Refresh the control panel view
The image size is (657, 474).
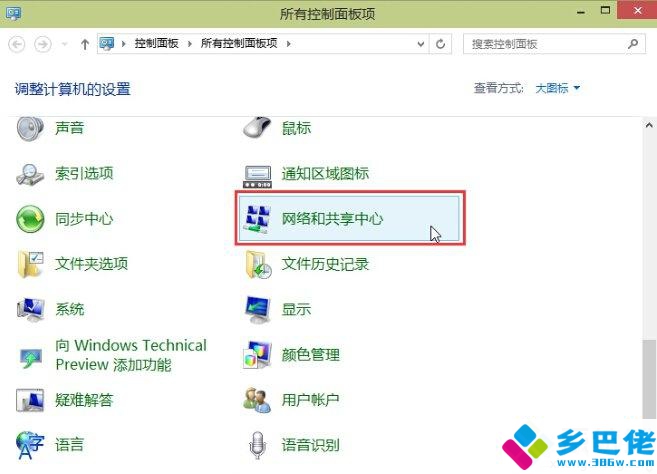point(440,44)
